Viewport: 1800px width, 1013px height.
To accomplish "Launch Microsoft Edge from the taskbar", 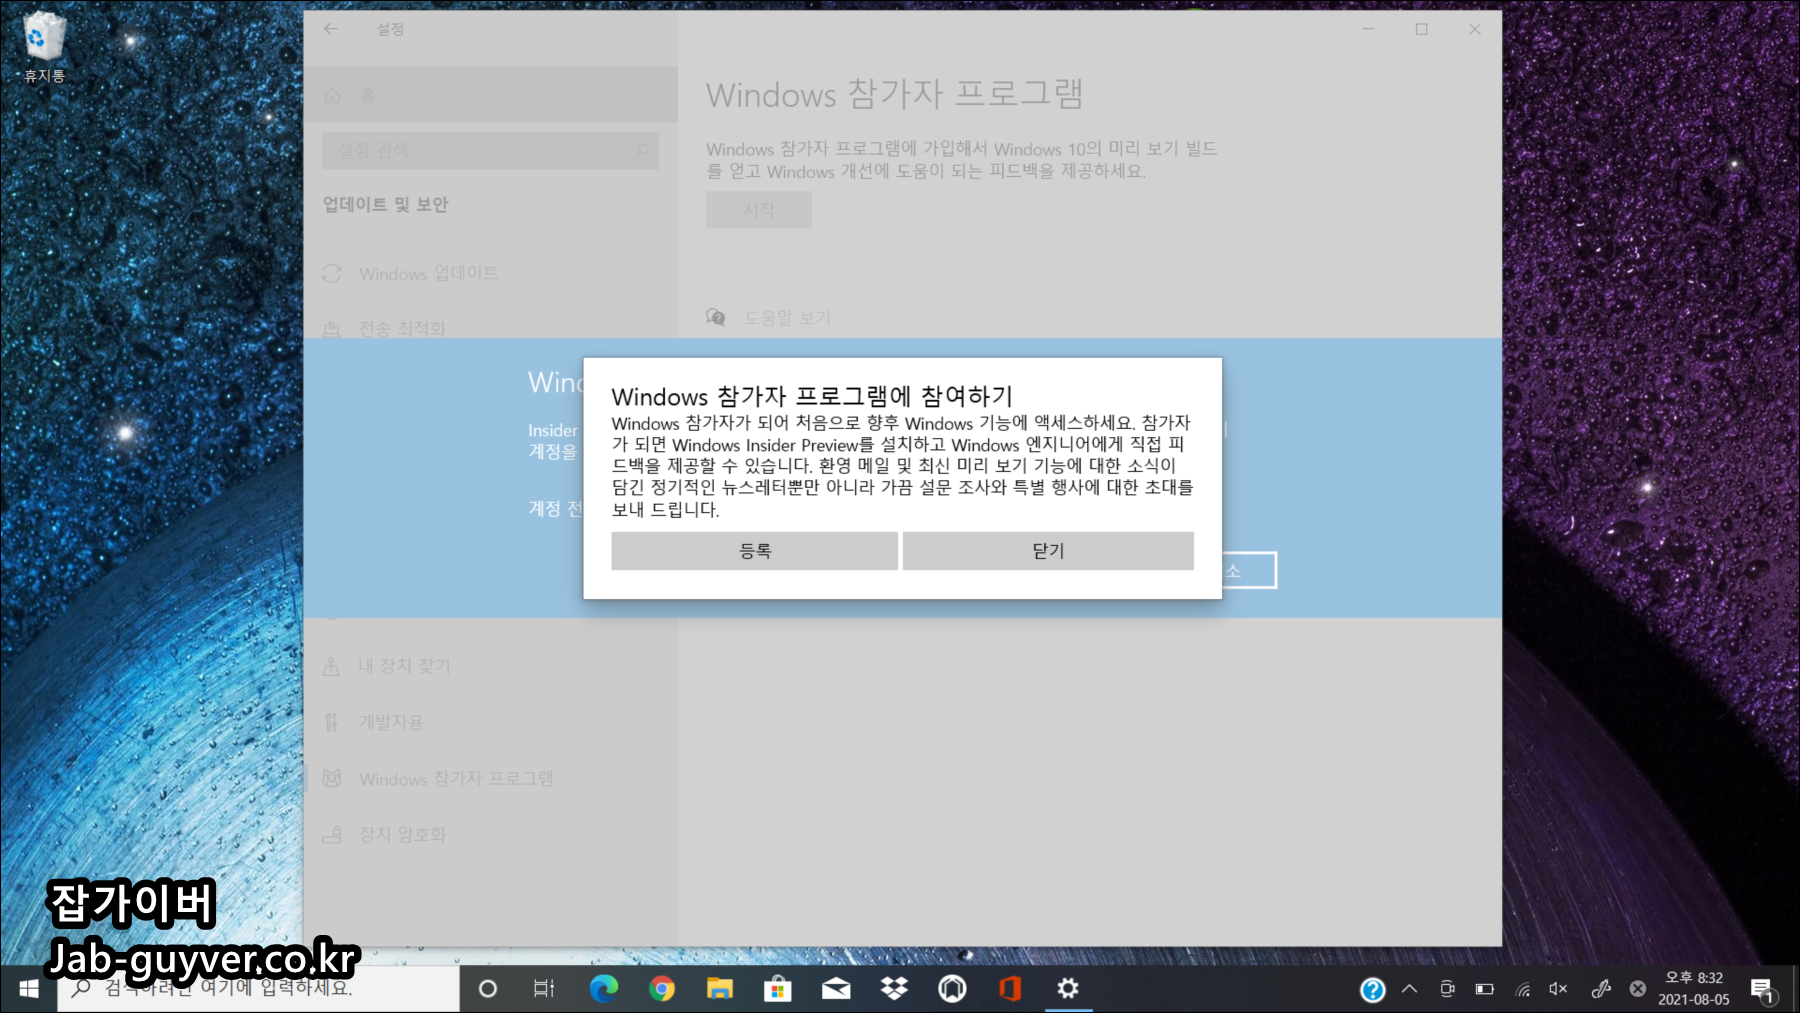I will [x=604, y=989].
